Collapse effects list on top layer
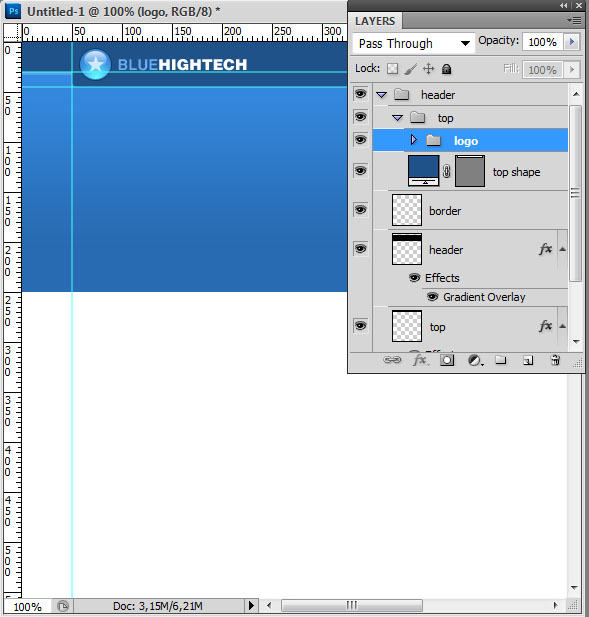589x617 pixels. coord(563,326)
